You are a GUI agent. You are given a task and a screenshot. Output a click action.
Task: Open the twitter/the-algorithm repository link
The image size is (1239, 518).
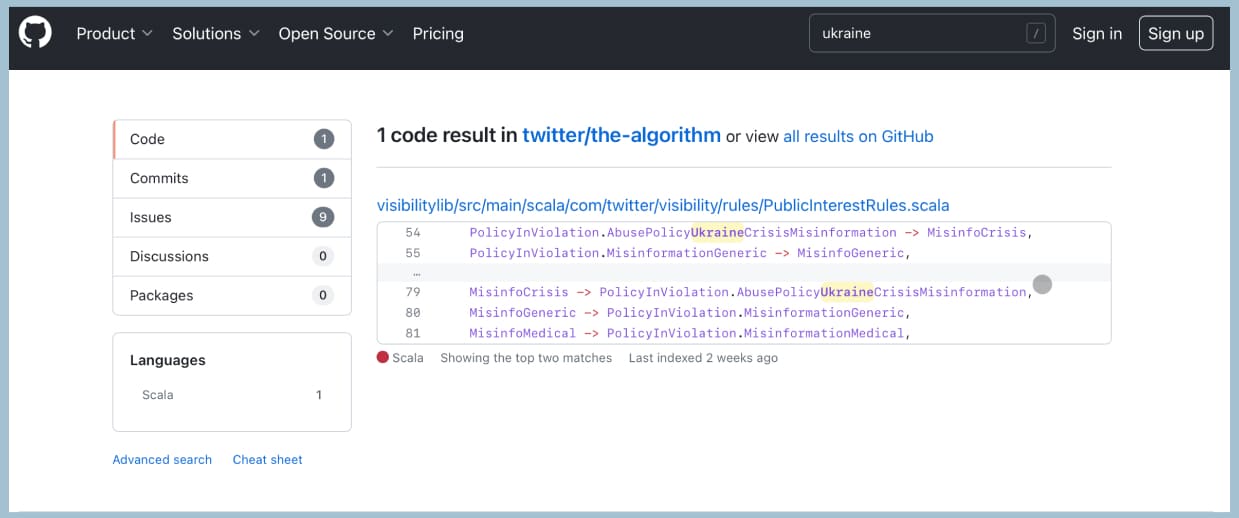click(621, 135)
